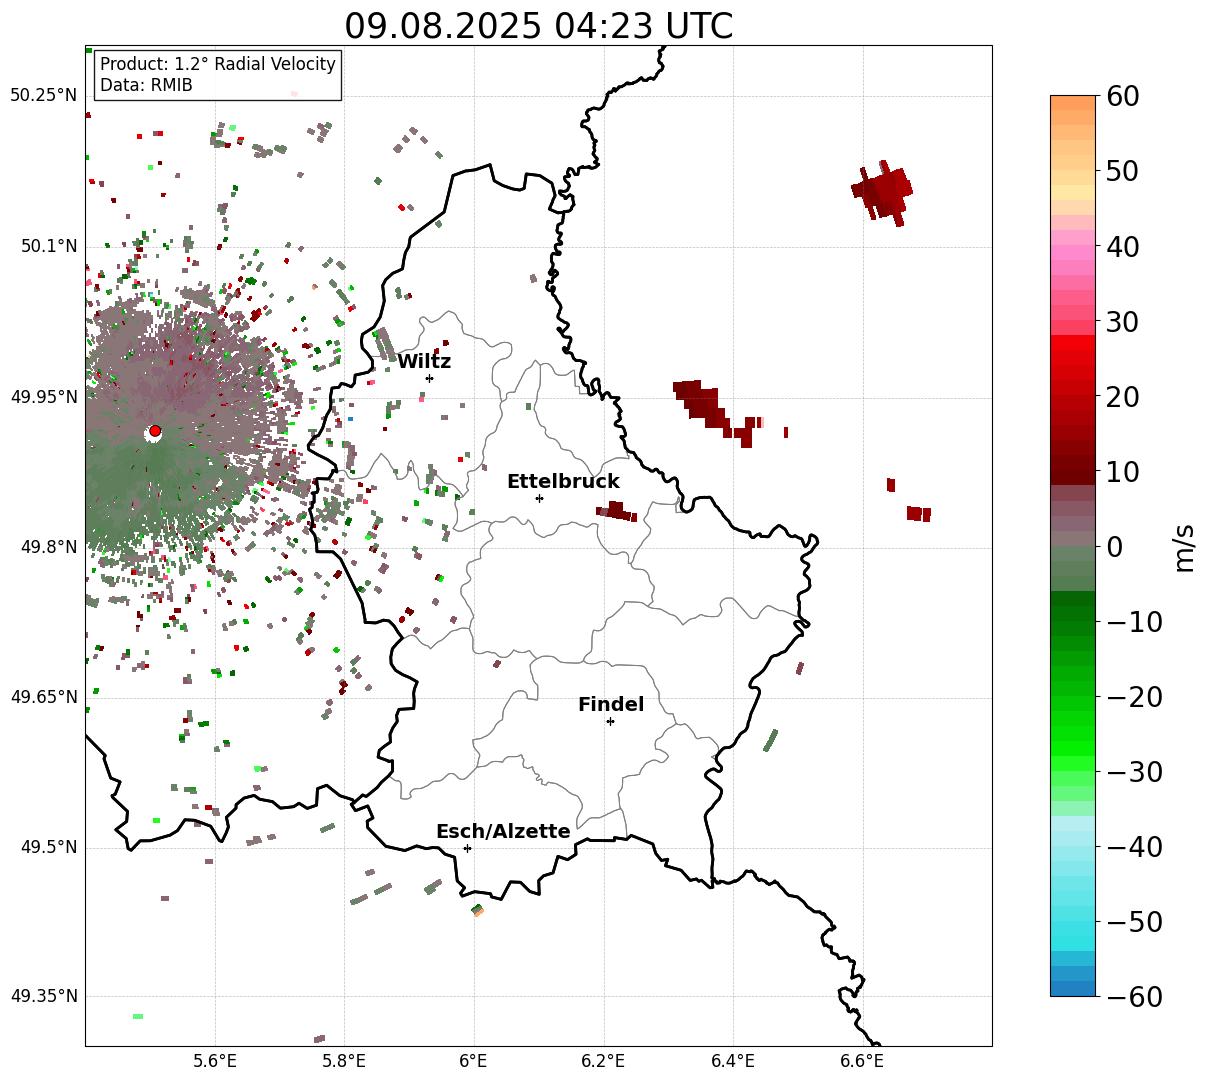Click the Esch/Alzette station label

click(x=503, y=832)
